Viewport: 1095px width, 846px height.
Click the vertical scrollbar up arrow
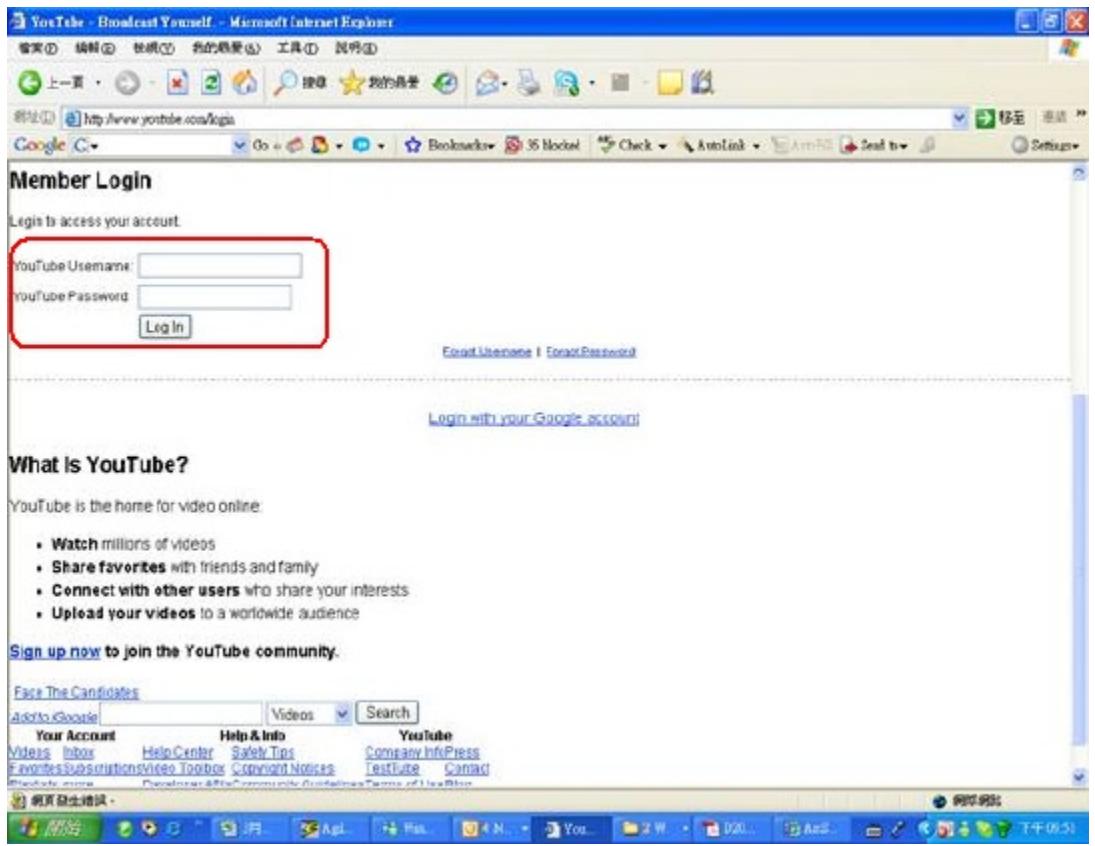click(1080, 173)
